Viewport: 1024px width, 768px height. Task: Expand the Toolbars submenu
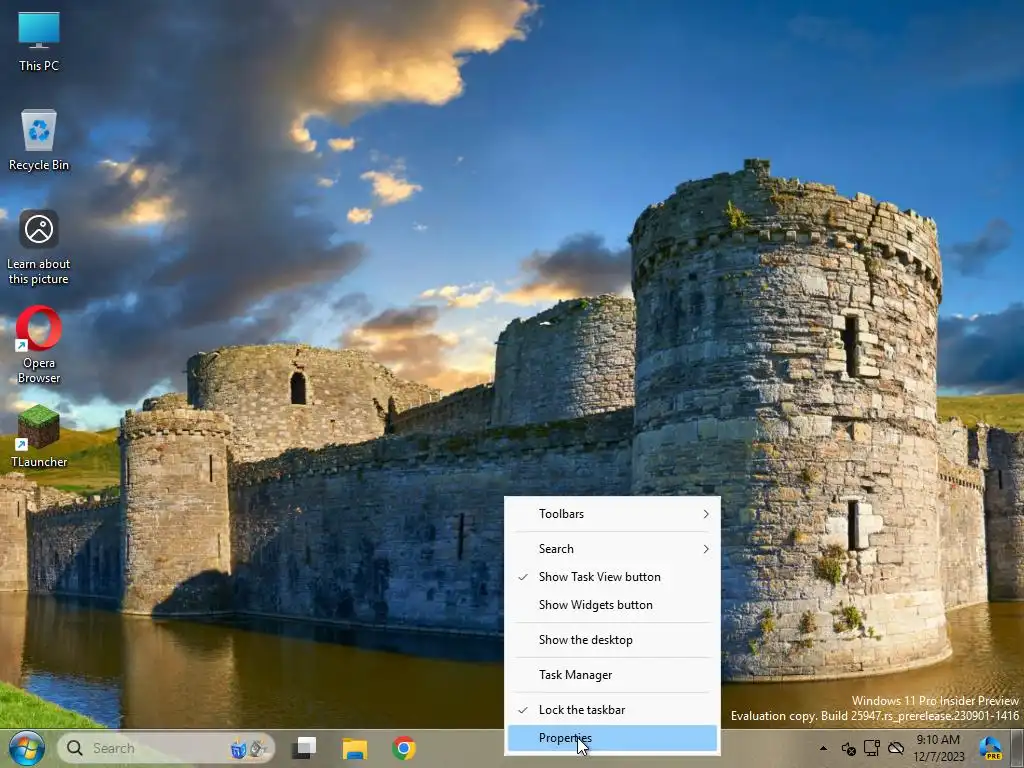613,514
